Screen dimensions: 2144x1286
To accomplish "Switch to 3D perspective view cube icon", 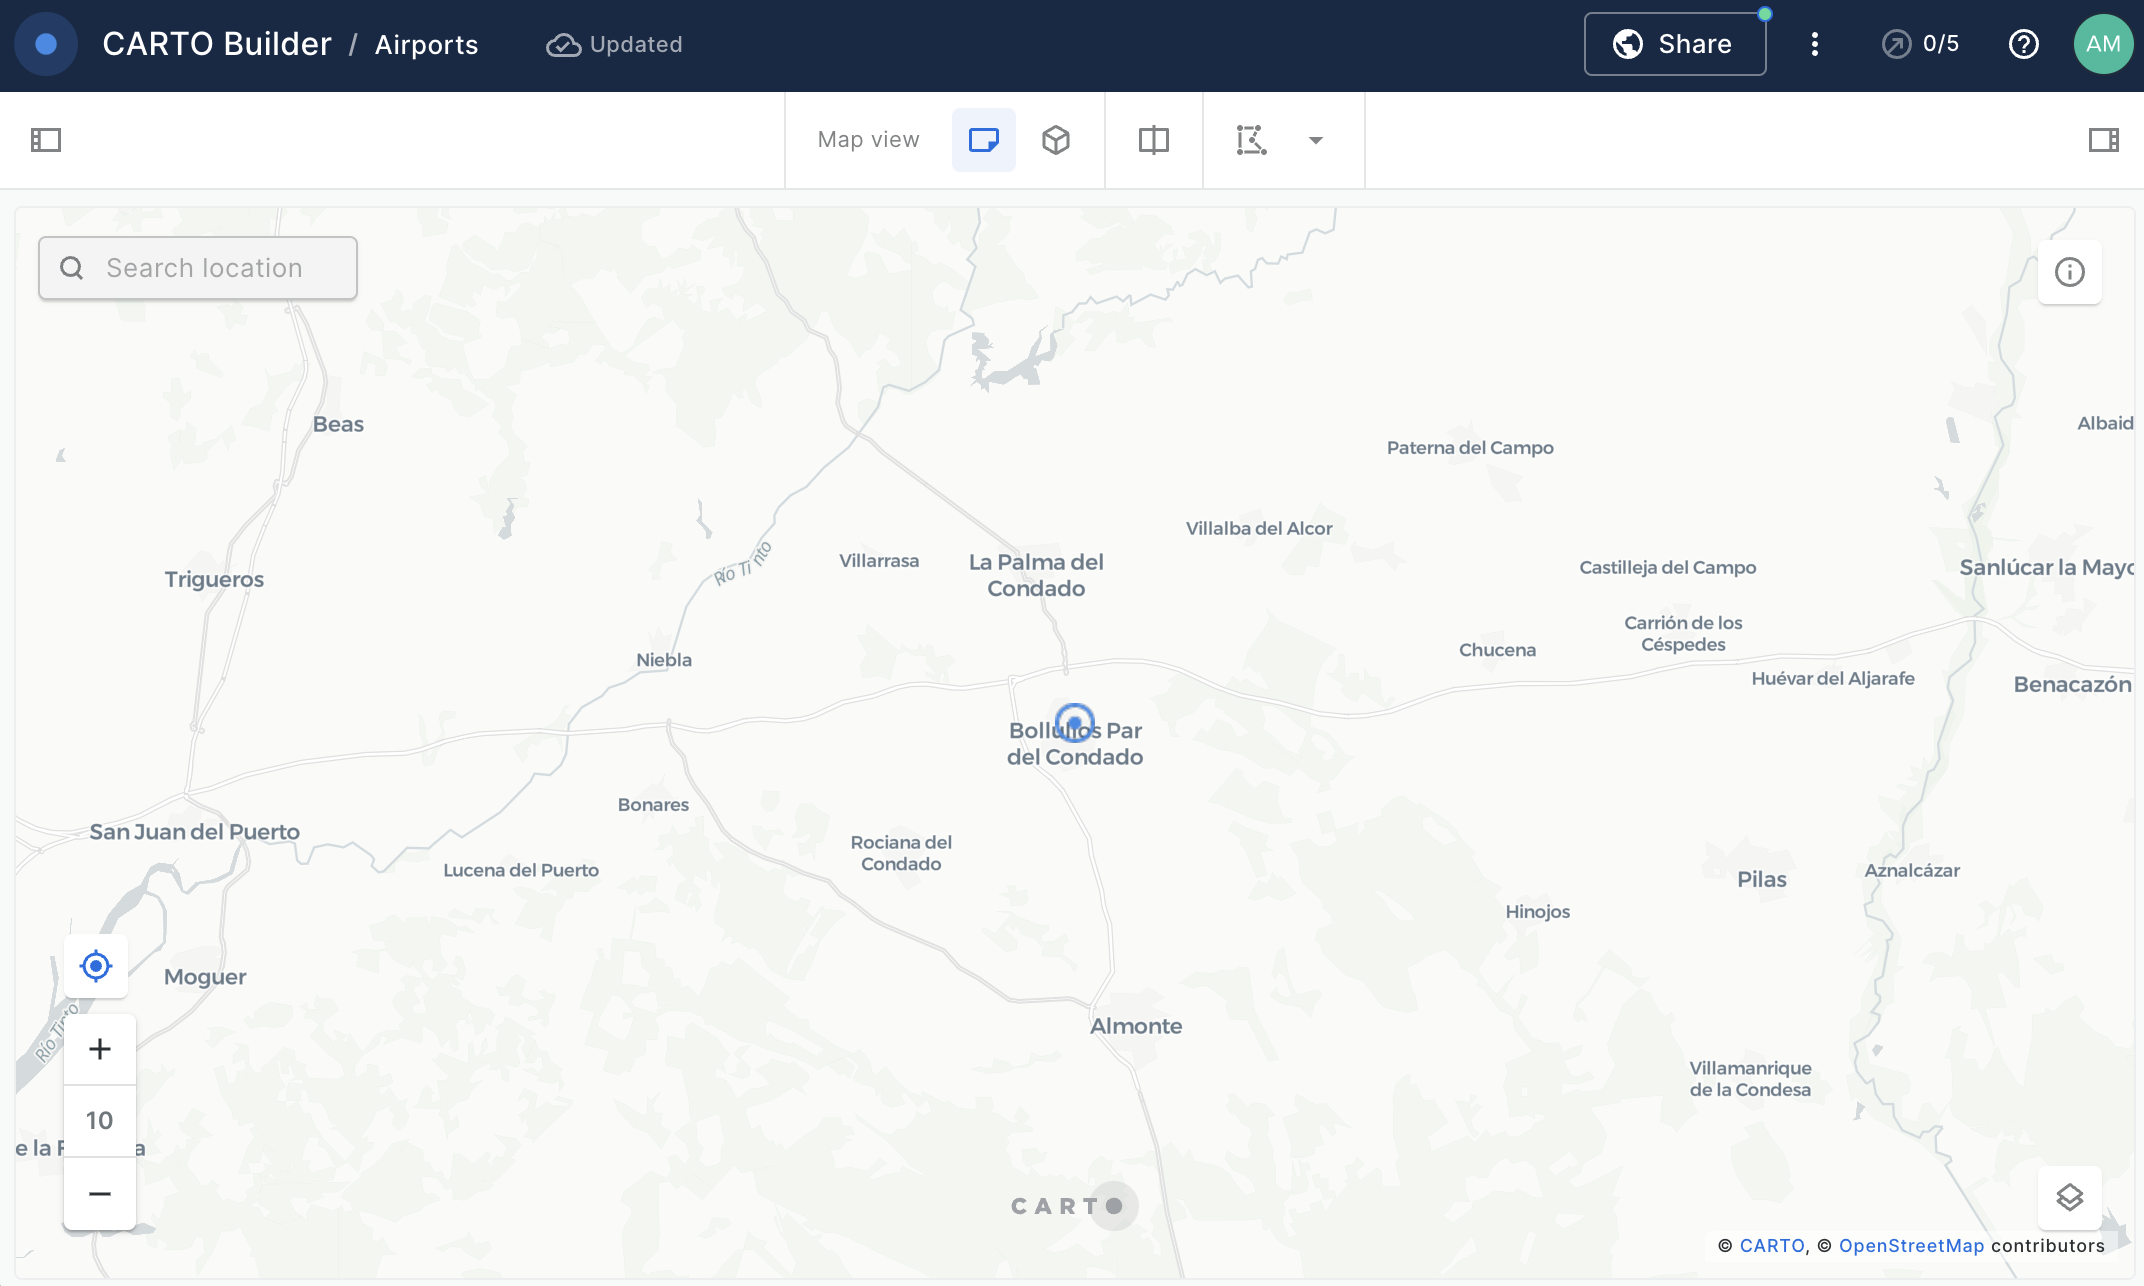I will tap(1056, 140).
